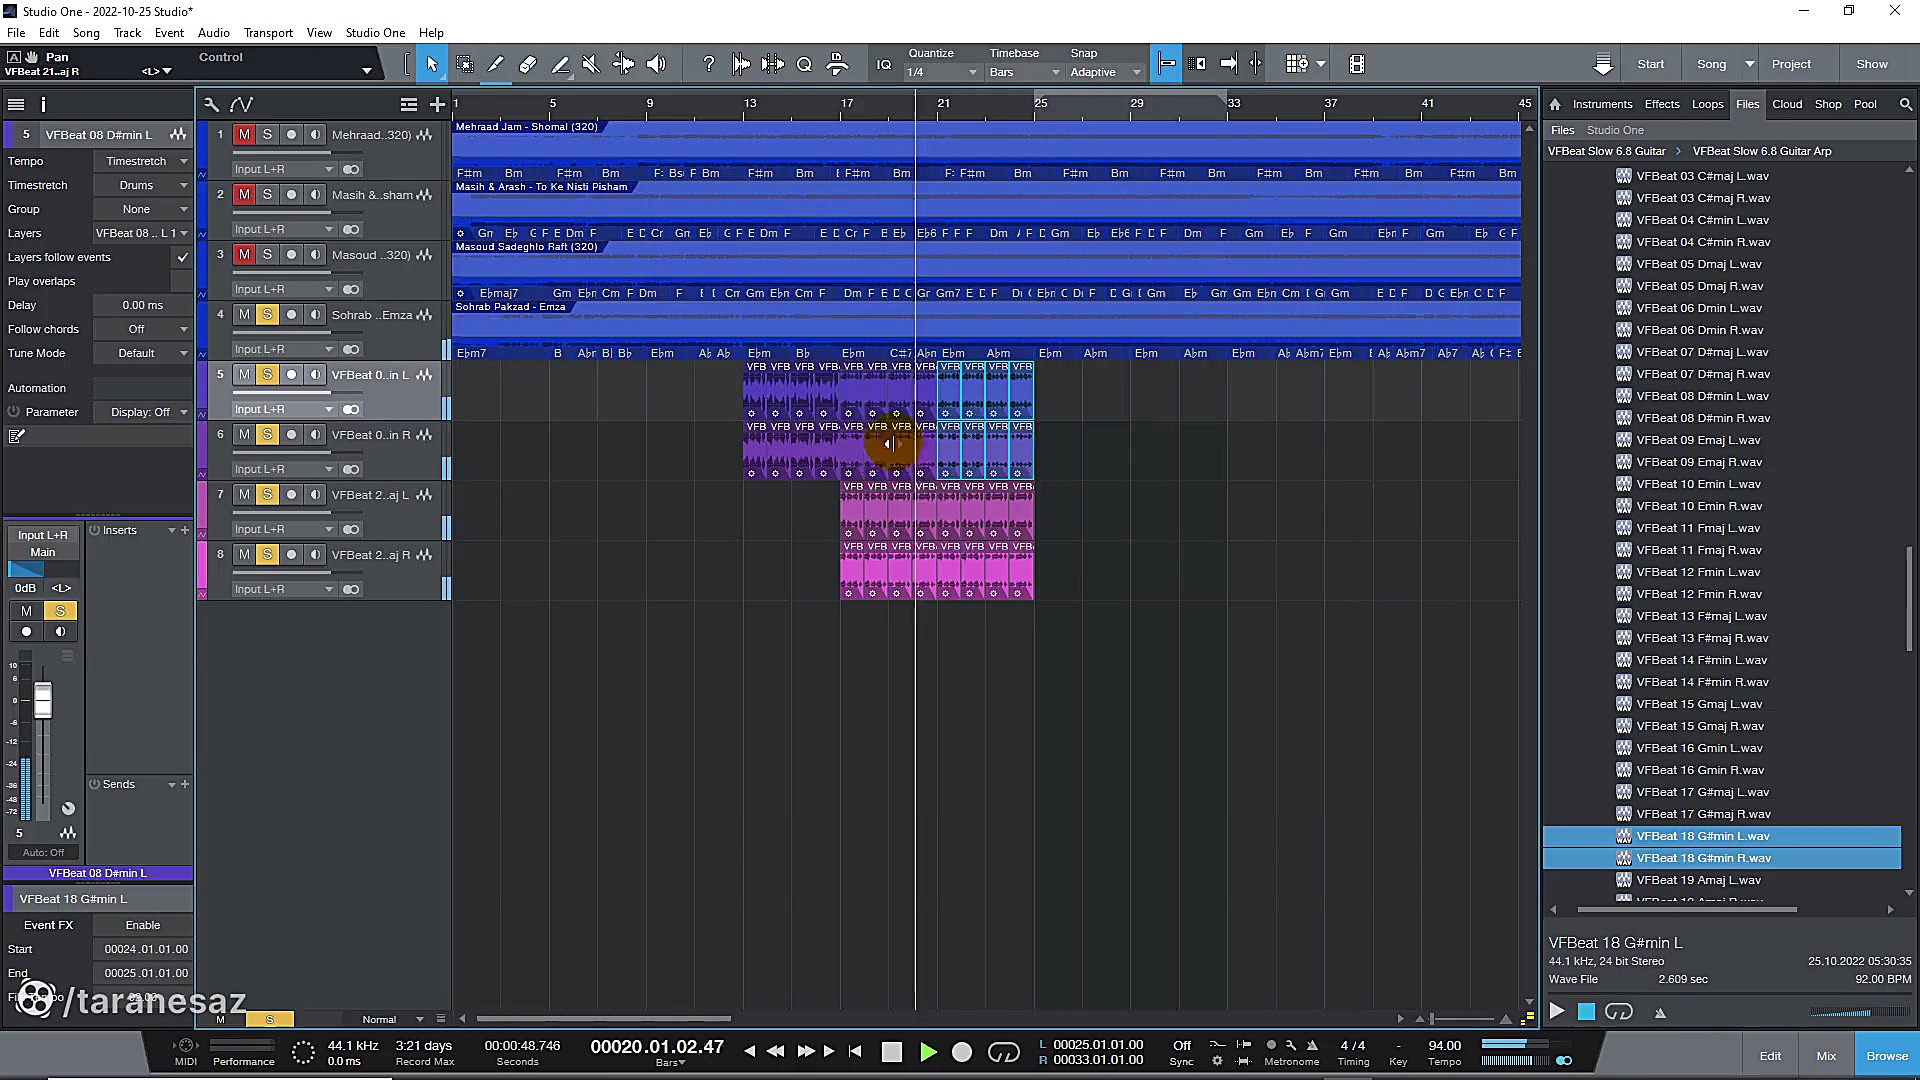Click the Mix button
This screenshot has height=1080, width=1920.
1826,1056
